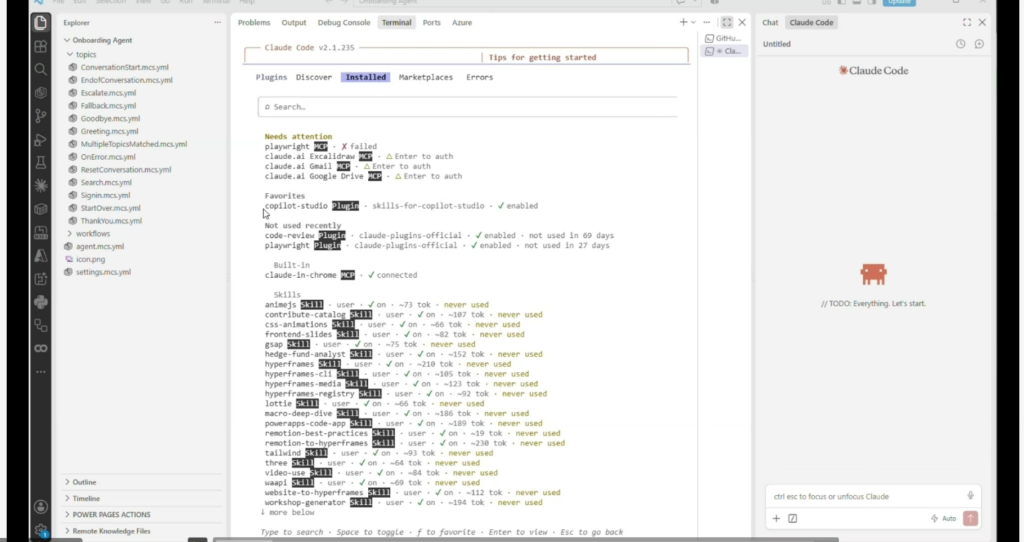The width and height of the screenshot is (1024, 542).
Task: Select the Discover tab in the plugin manager
Action: 314,77
